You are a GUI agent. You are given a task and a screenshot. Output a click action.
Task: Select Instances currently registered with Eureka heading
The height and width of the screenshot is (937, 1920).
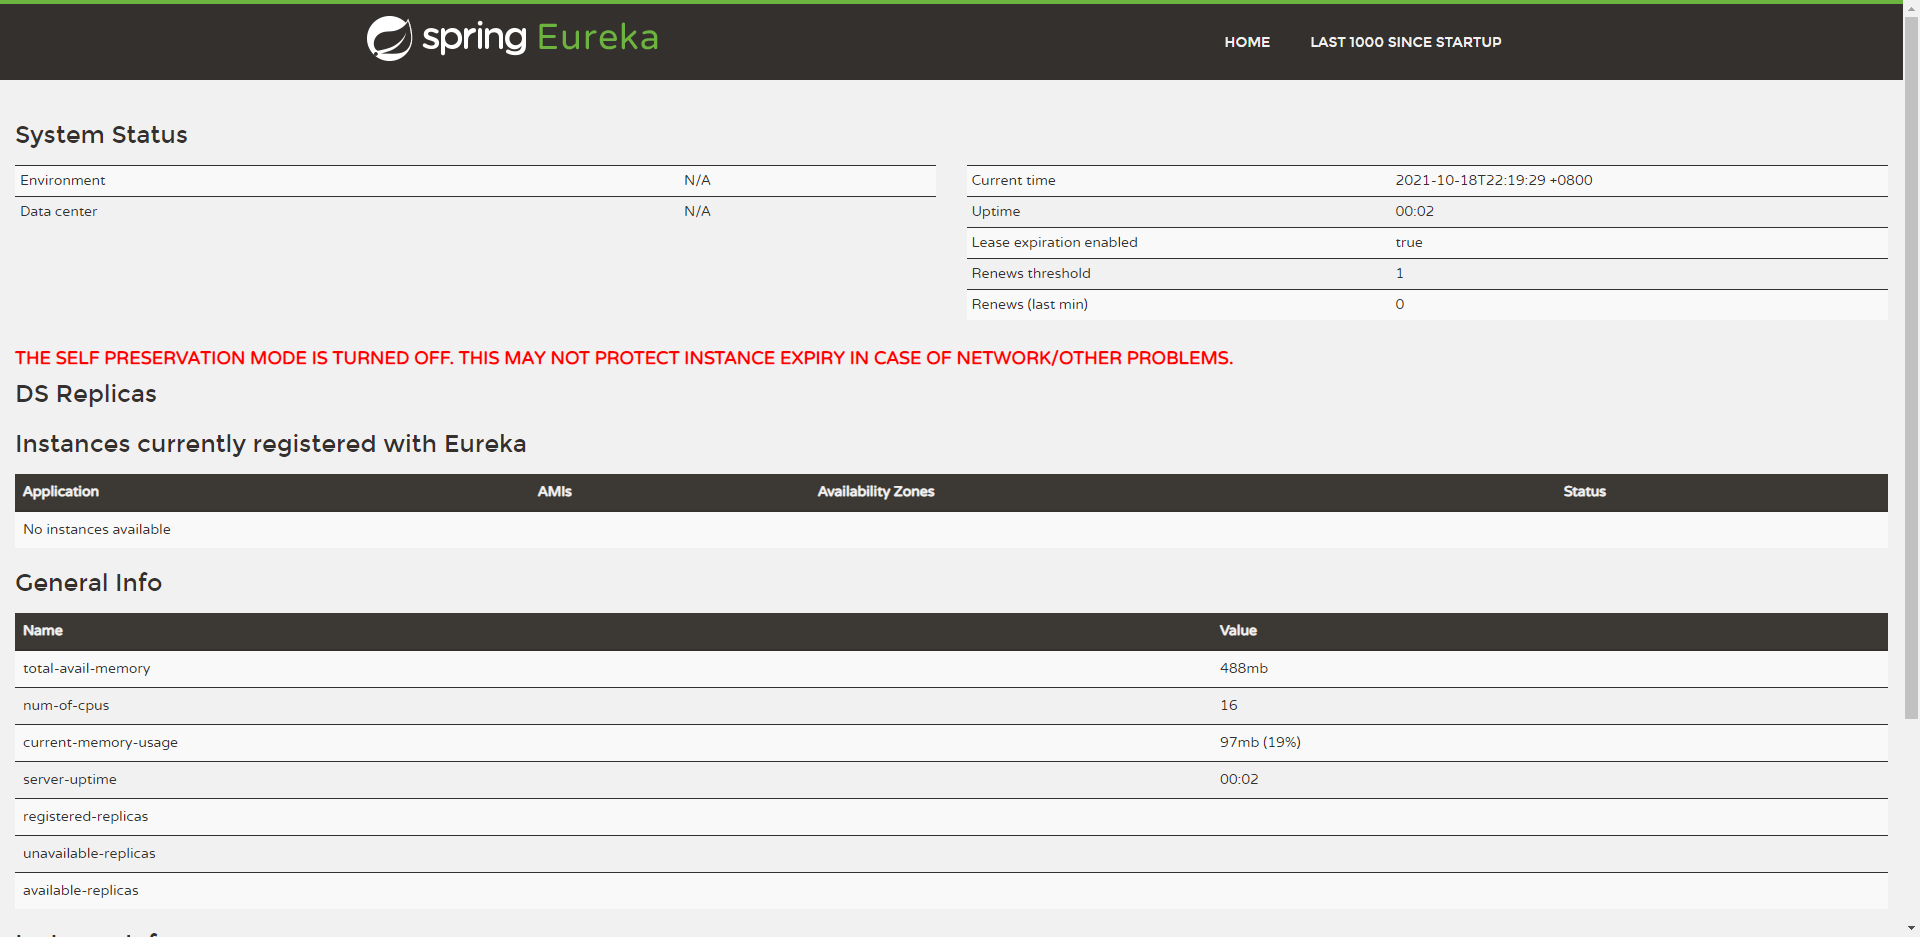(270, 444)
